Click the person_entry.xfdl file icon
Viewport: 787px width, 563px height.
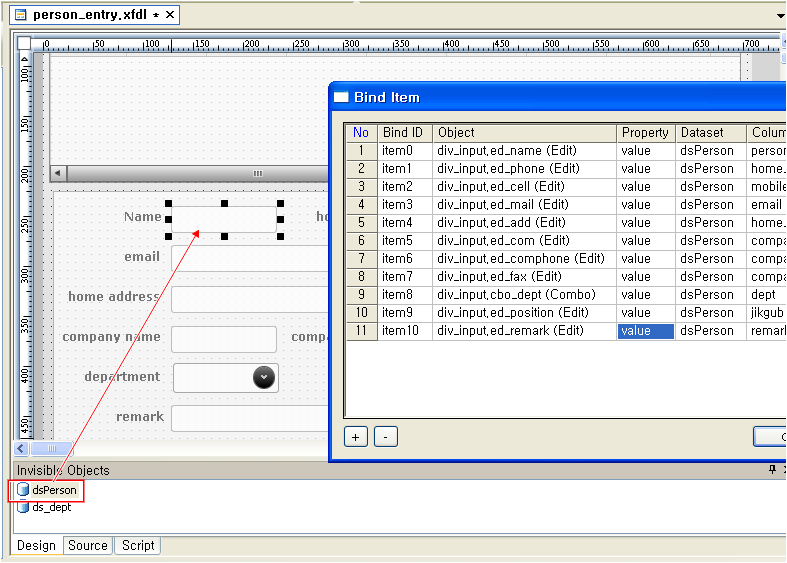pyautogui.click(x=20, y=15)
